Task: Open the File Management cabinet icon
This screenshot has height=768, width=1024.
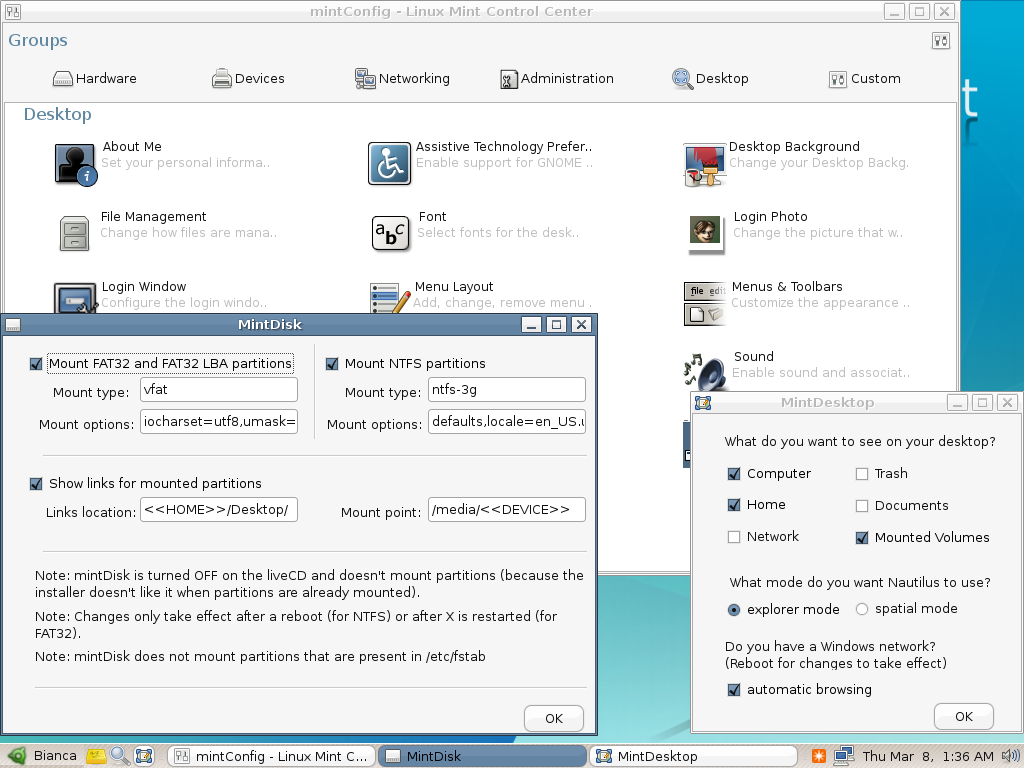Action: tap(74, 233)
